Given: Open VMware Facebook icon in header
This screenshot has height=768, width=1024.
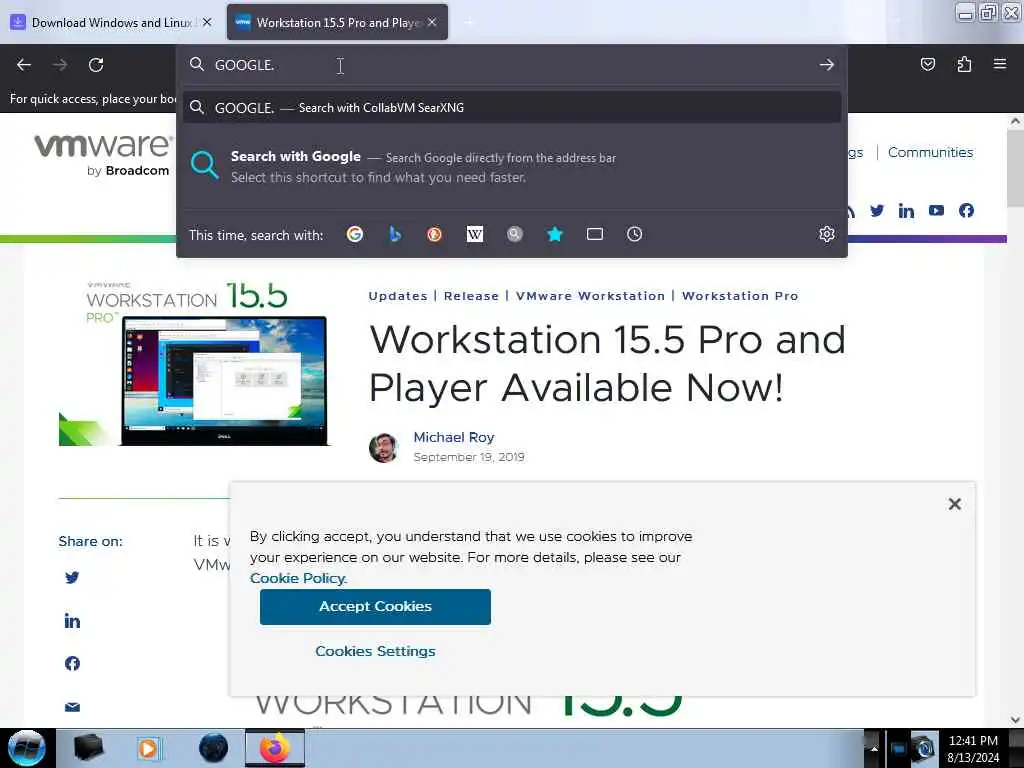Looking at the screenshot, I should (967, 210).
